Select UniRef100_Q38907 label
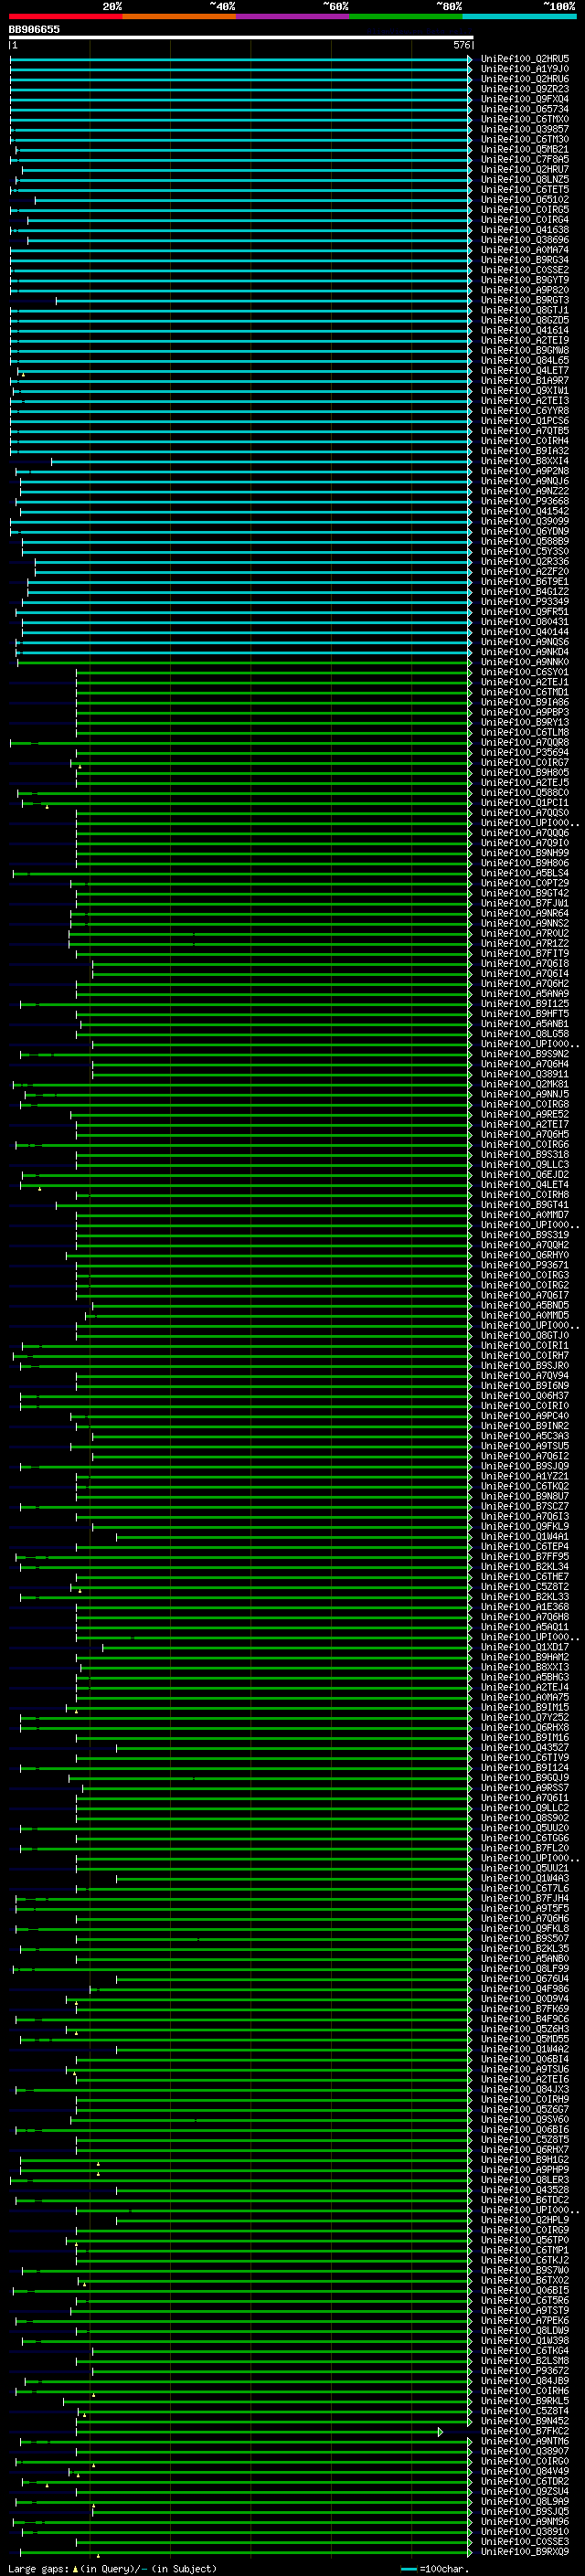Screen dimensions: 585x2576 tap(524, 2451)
